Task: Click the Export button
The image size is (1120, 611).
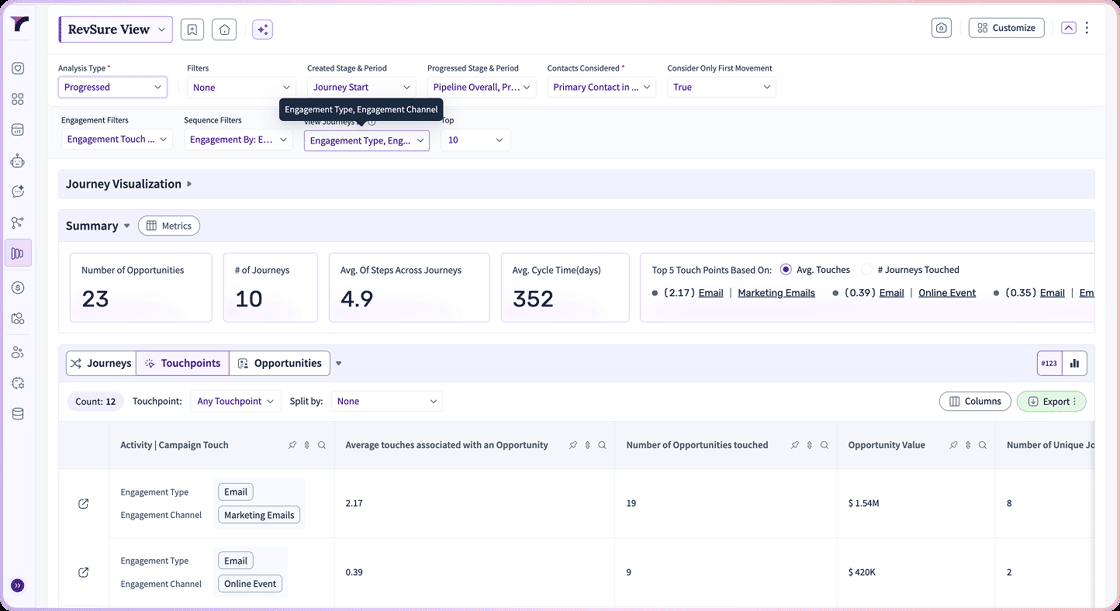Action: [x=1051, y=402]
